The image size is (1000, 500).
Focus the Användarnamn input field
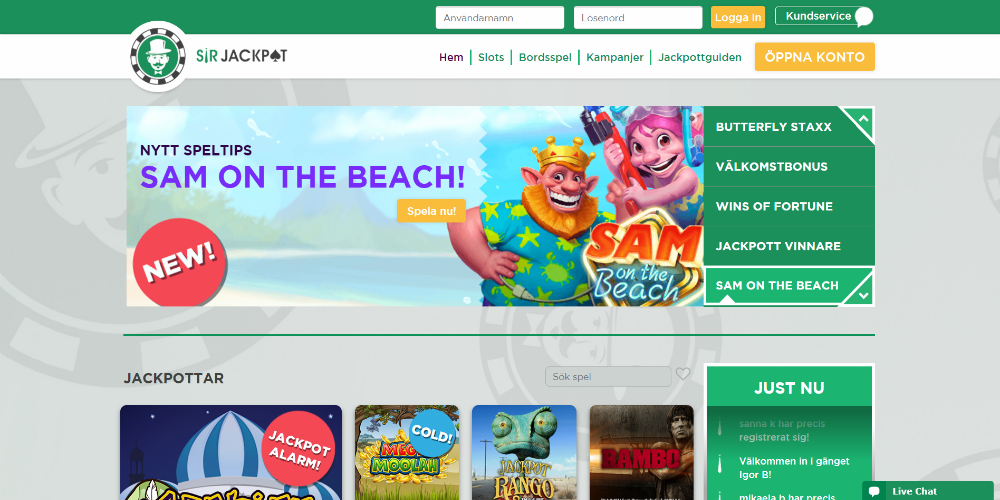coord(500,18)
